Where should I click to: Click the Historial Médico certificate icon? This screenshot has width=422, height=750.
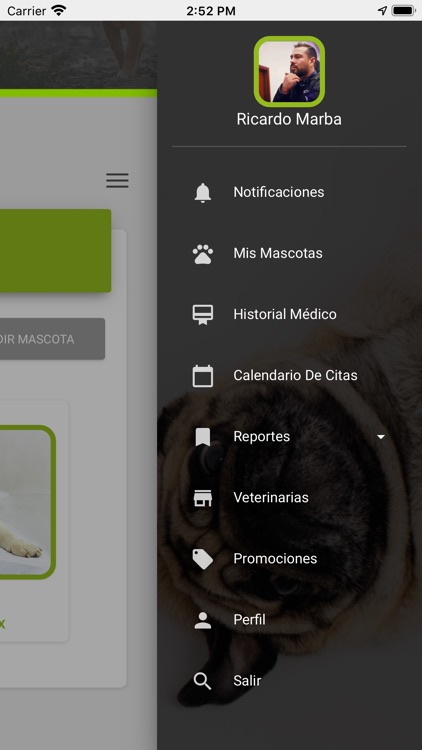[x=203, y=315]
